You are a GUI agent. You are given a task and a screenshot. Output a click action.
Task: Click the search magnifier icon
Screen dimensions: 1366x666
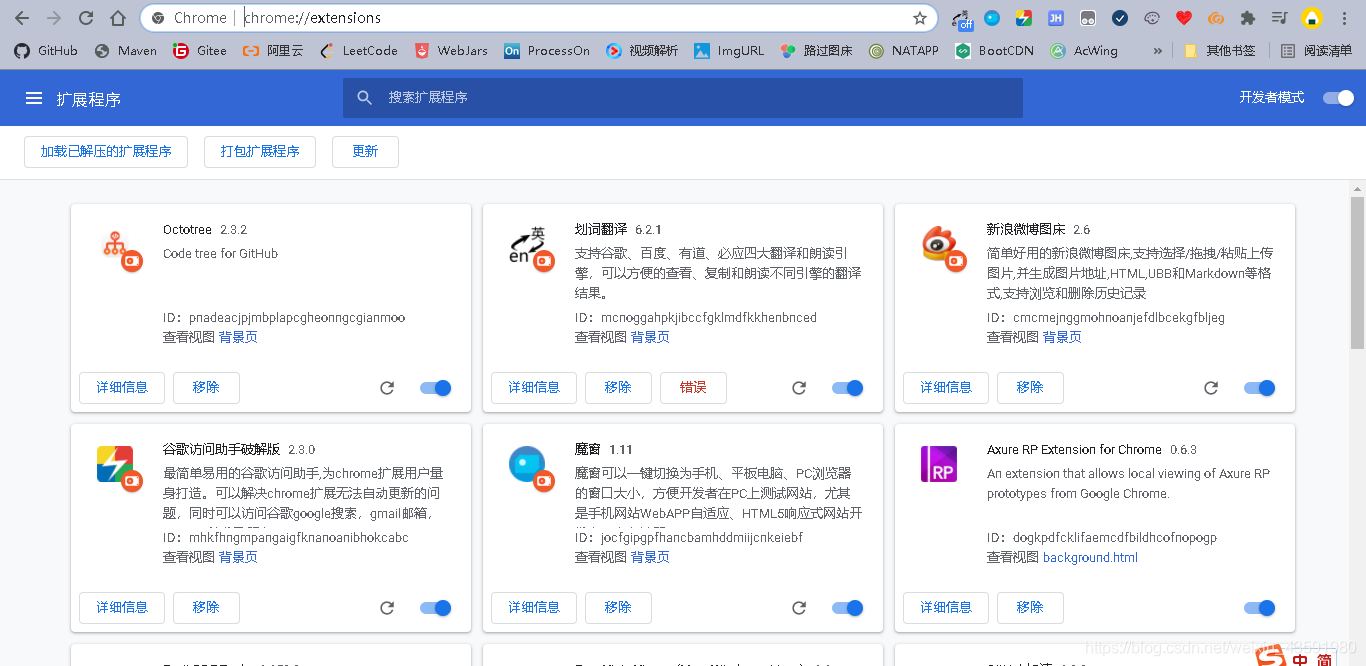coord(365,98)
